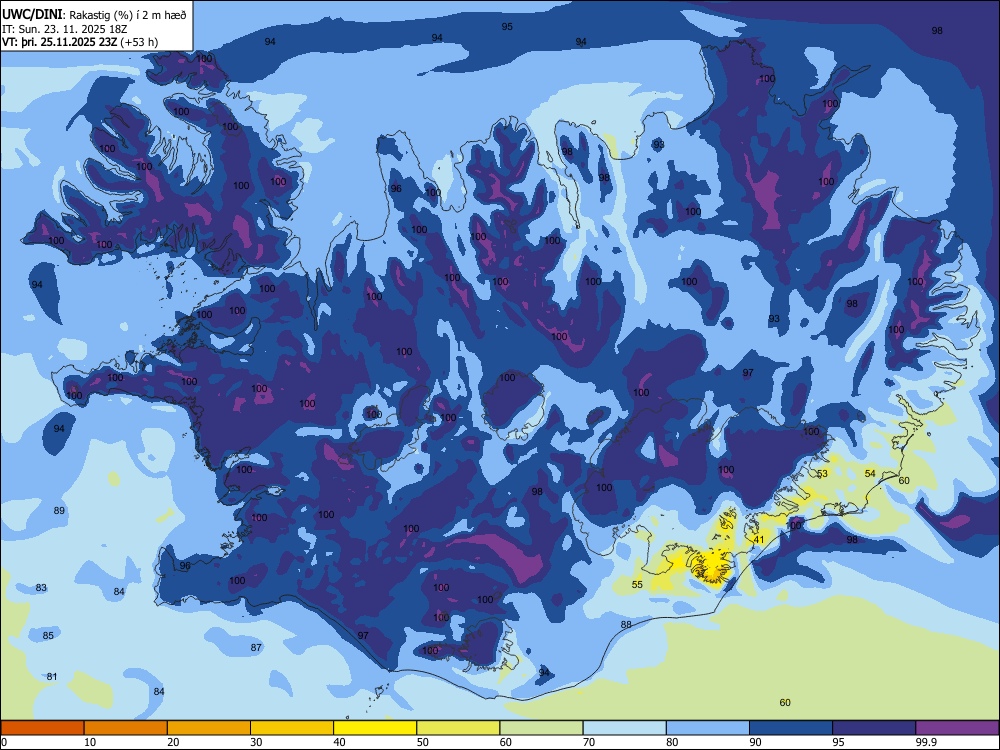Click the "10" legend scale label
The height and width of the screenshot is (750, 1000).
[90, 742]
